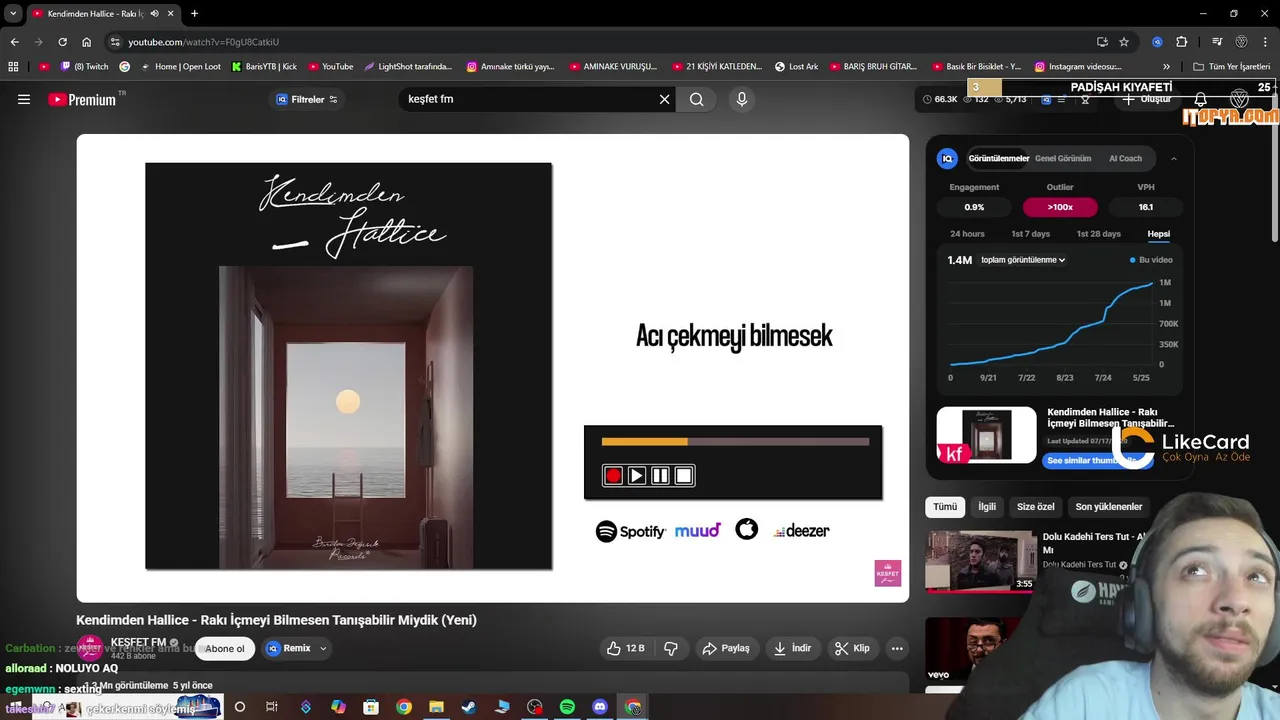
Task: Open the Chrome extensions puzzle menu
Action: (1182, 42)
